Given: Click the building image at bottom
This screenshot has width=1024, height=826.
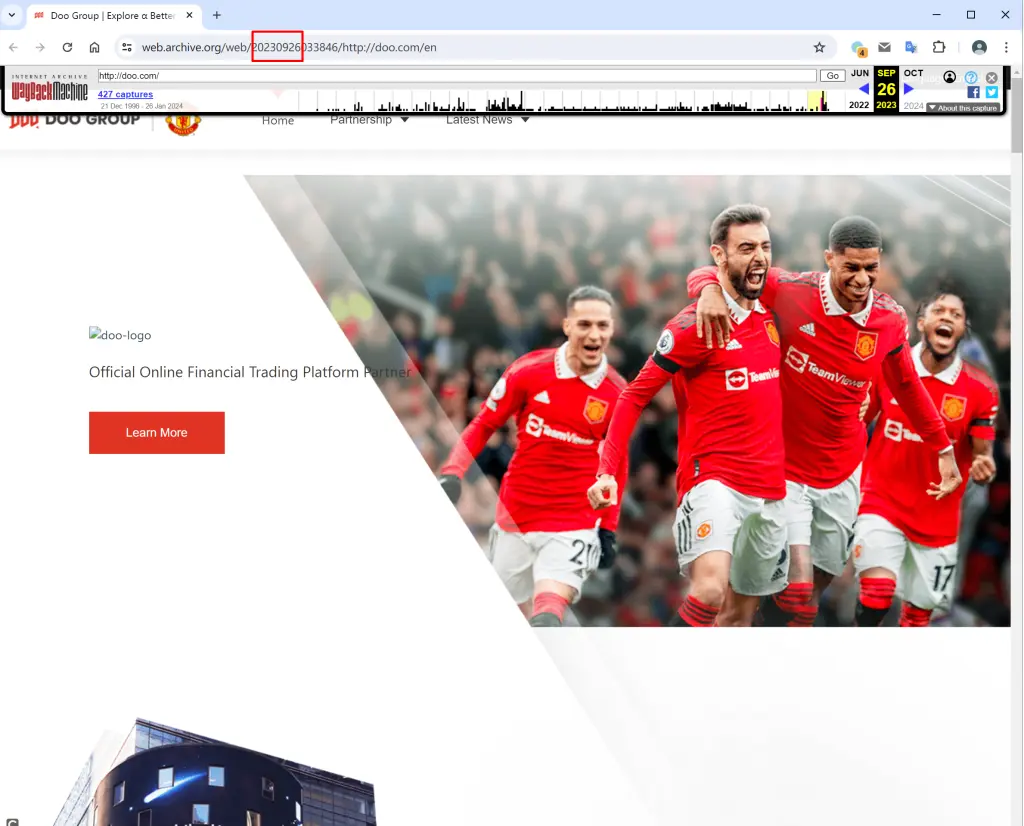Looking at the screenshot, I should pyautogui.click(x=216, y=772).
